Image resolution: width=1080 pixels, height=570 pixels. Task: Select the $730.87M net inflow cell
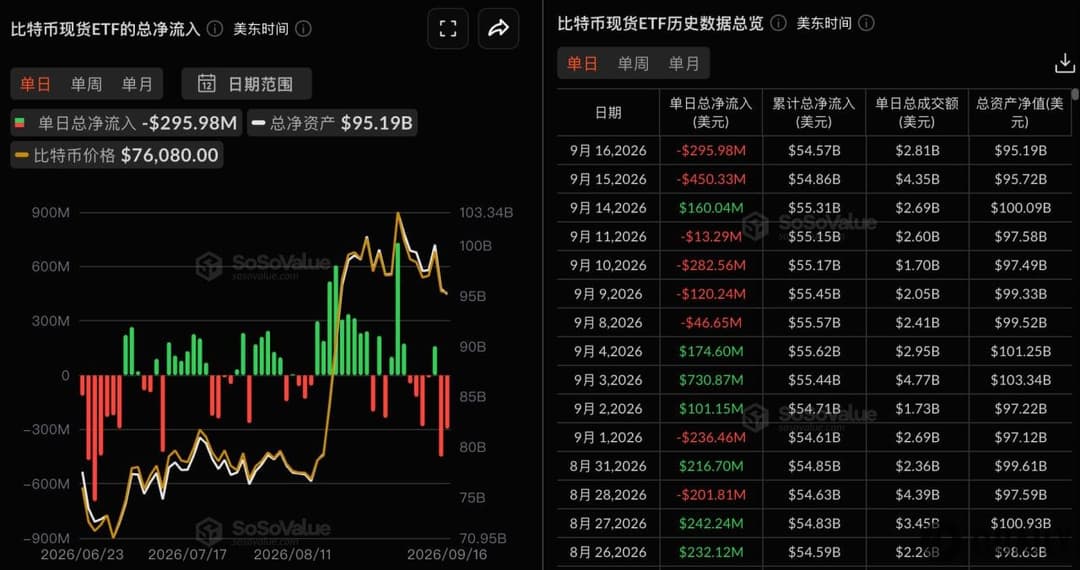click(x=711, y=380)
